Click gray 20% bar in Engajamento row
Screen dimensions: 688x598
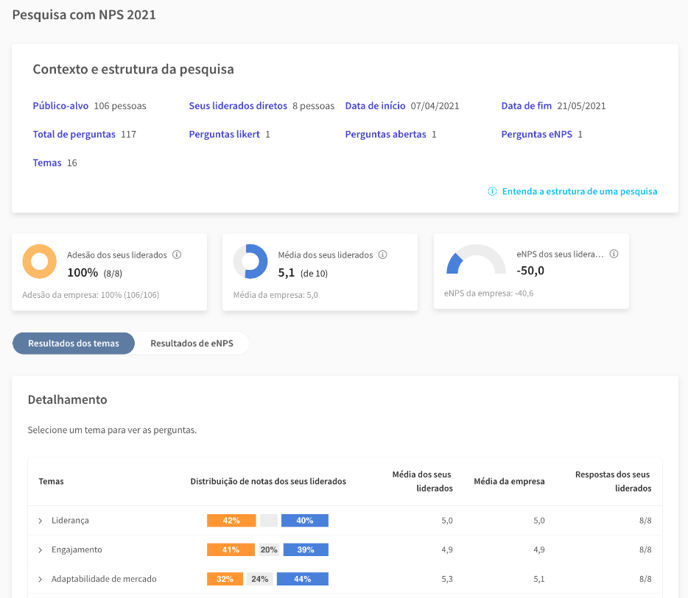pyautogui.click(x=269, y=550)
